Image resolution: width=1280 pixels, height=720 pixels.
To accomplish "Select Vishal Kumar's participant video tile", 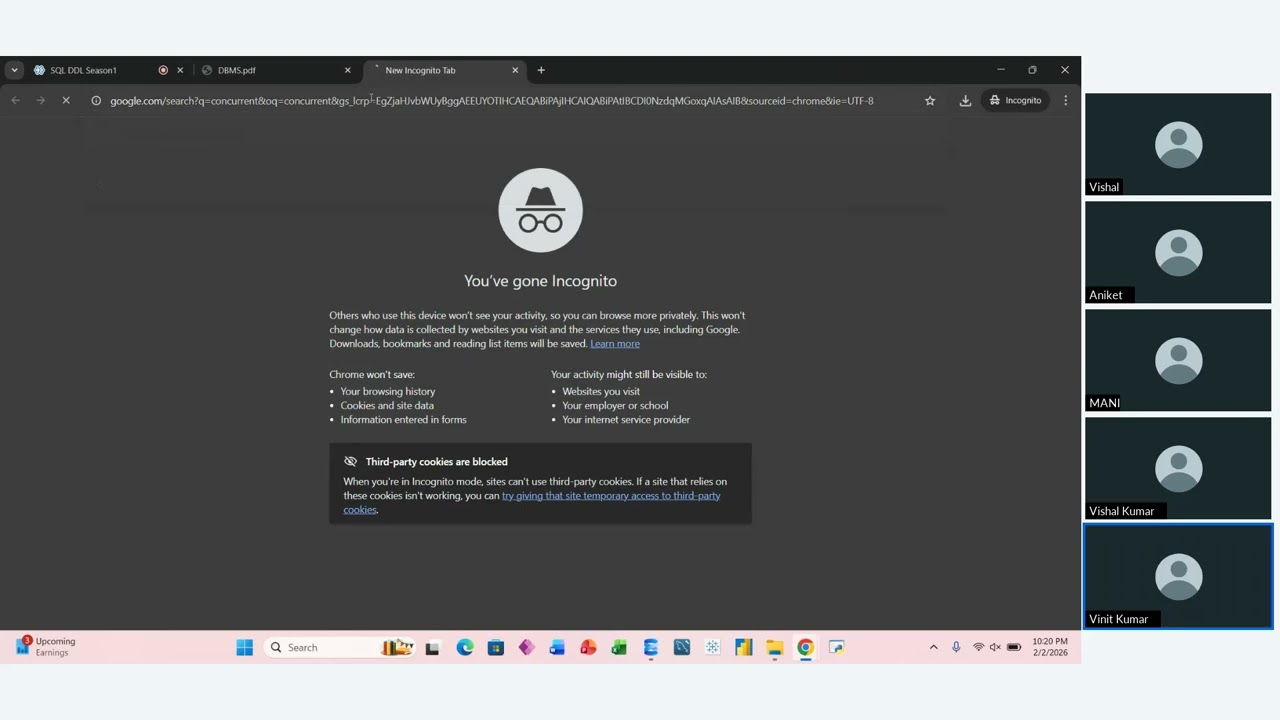I will (1178, 468).
